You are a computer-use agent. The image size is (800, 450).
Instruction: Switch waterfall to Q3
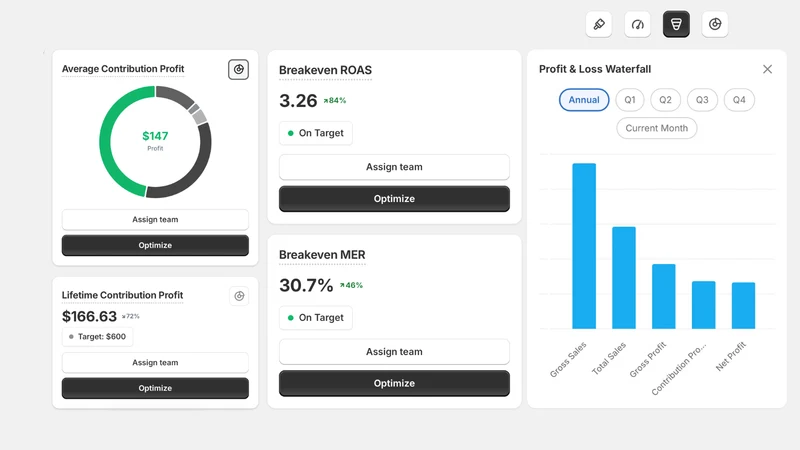click(x=702, y=99)
